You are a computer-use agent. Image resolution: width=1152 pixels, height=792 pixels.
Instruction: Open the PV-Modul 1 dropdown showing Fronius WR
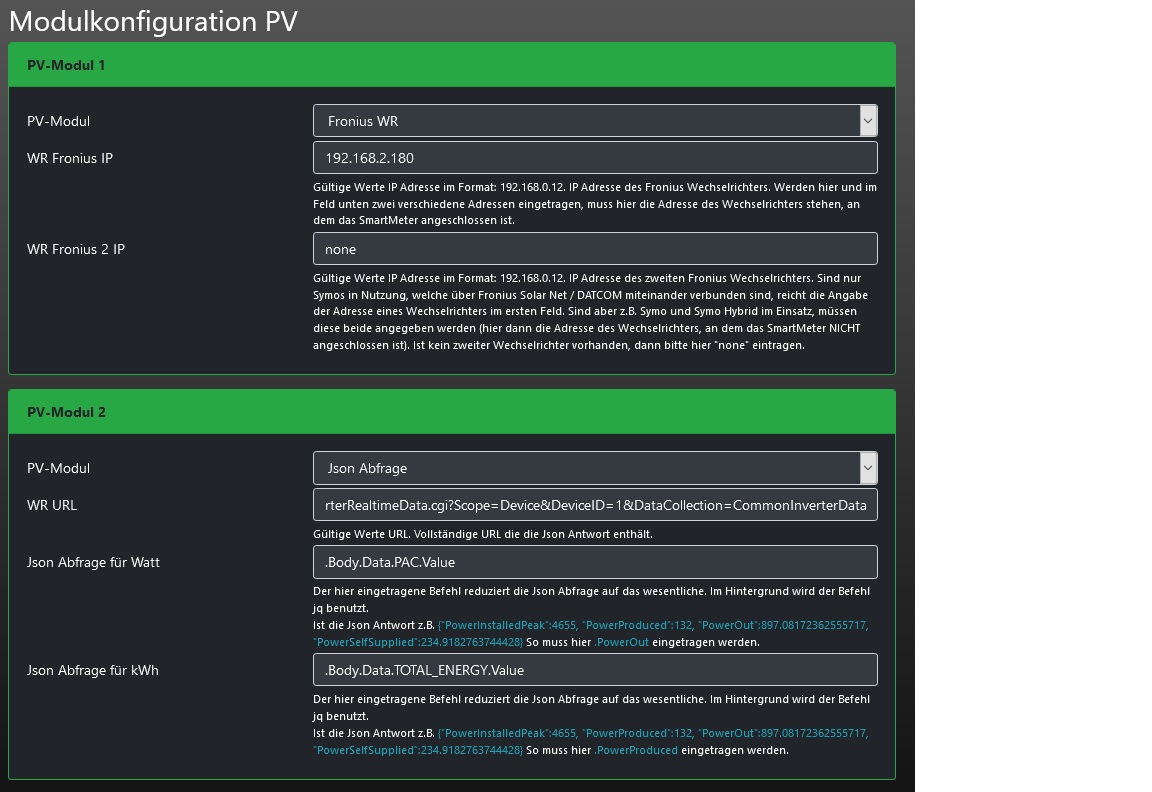tap(595, 121)
